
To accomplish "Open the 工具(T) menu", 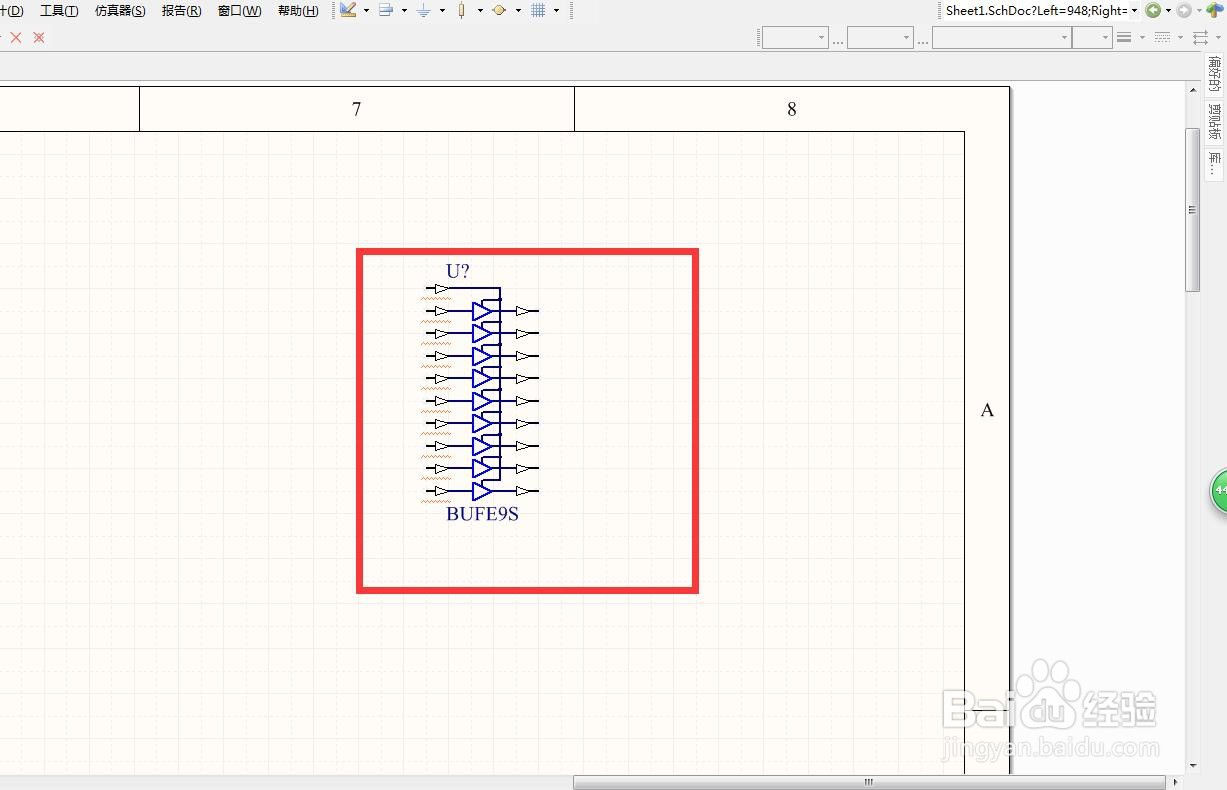I will click(58, 11).
